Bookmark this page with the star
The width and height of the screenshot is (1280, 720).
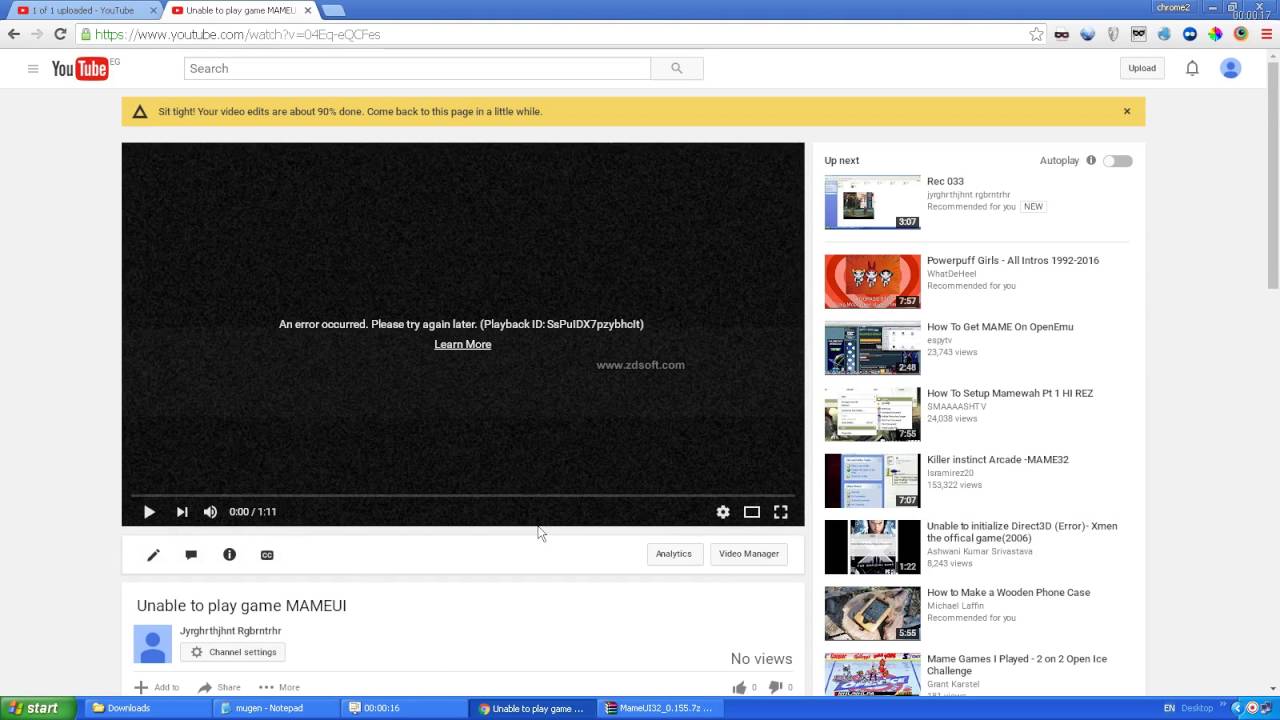coord(1036,34)
